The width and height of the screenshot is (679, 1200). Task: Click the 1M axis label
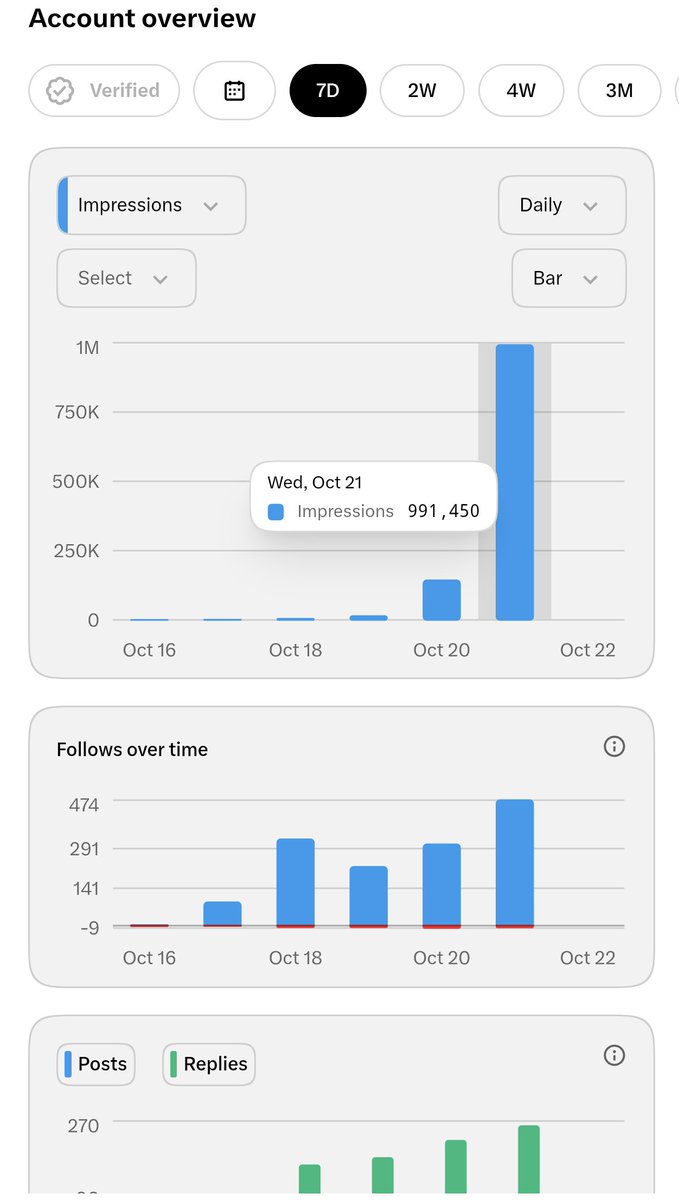pos(87,348)
